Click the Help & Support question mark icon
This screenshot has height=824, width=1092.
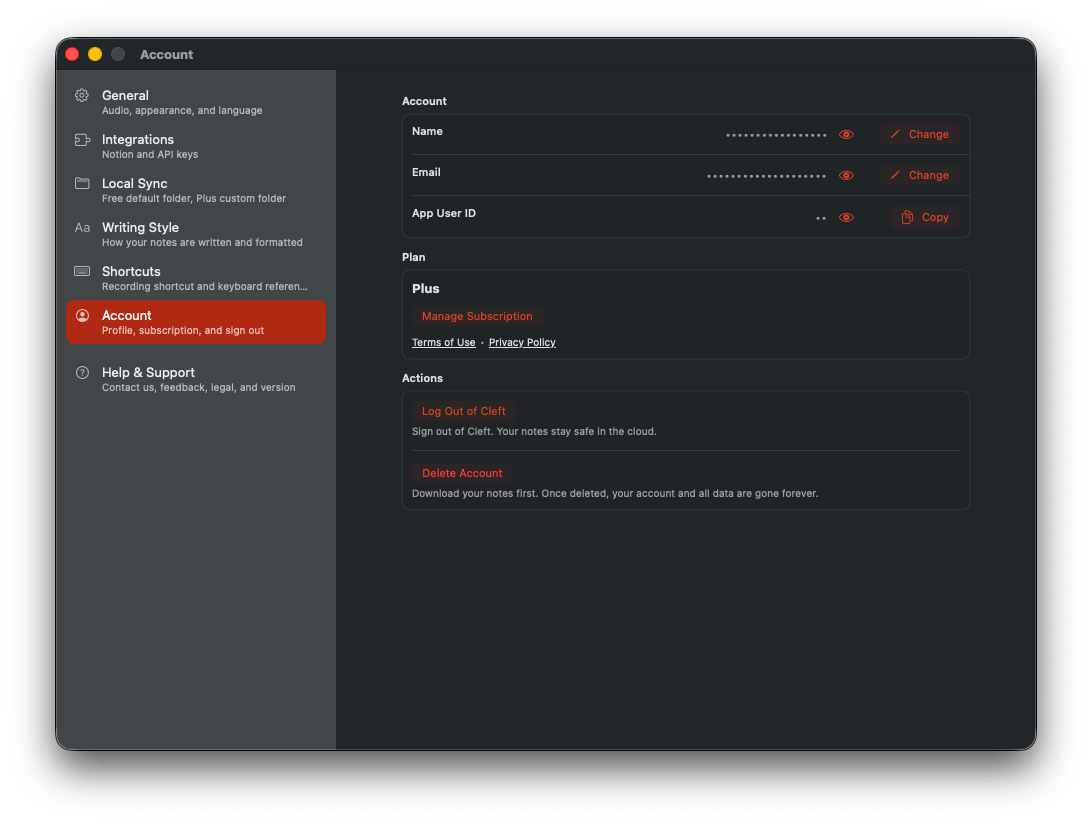click(82, 373)
